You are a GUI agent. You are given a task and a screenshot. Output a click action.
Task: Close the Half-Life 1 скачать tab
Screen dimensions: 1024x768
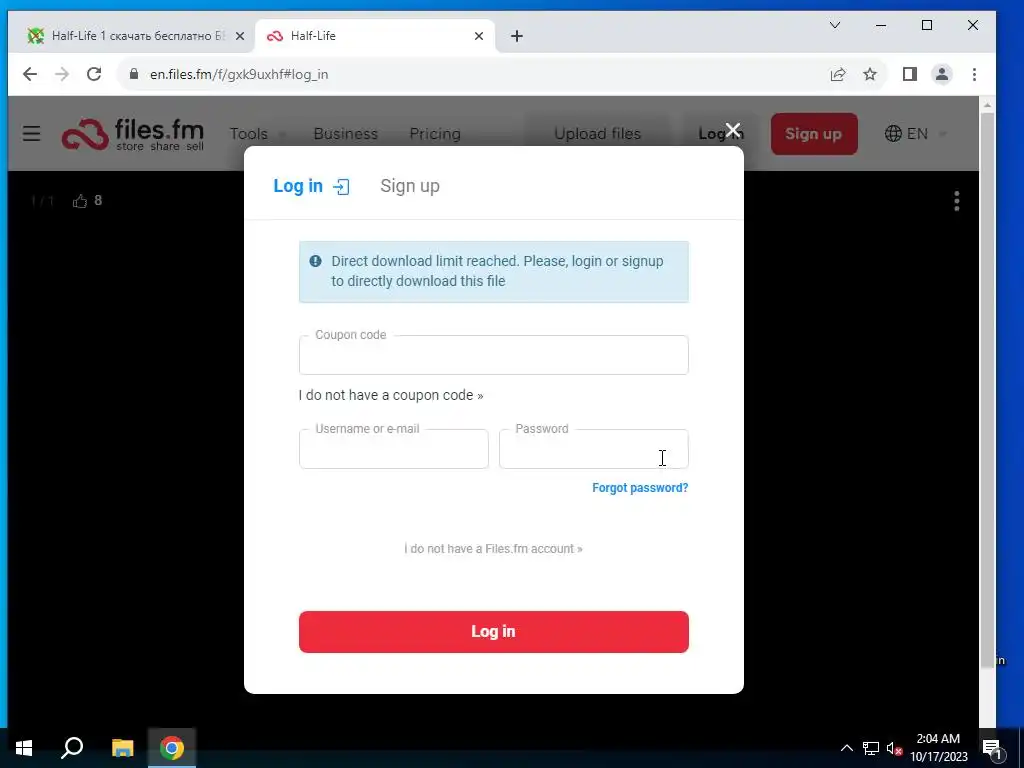click(240, 36)
